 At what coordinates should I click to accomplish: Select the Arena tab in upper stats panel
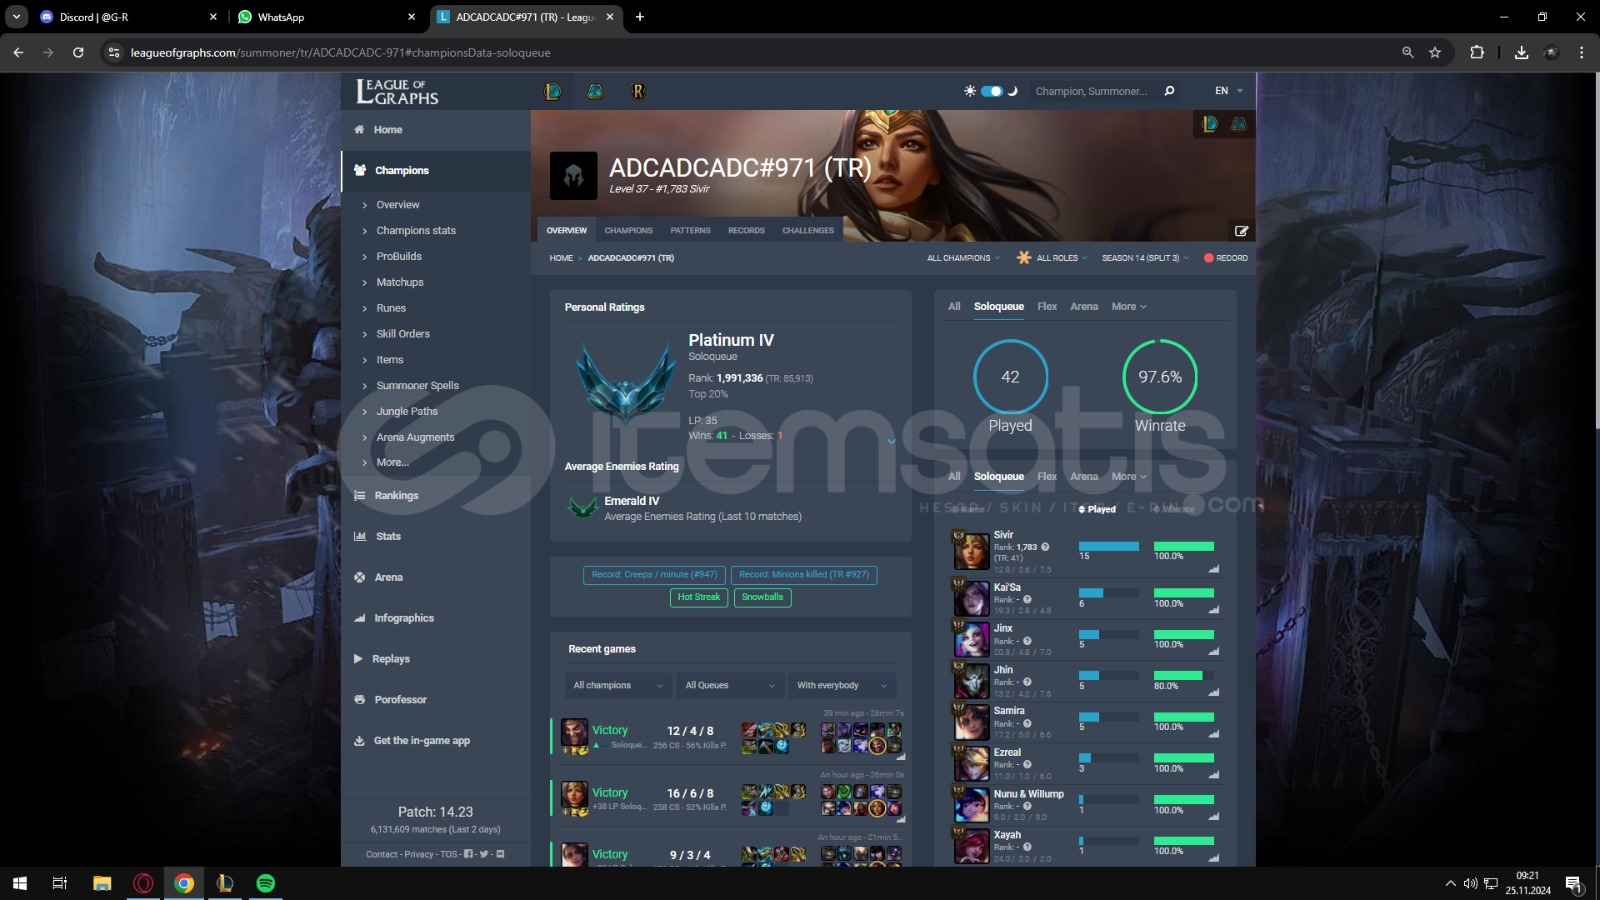[1084, 307]
